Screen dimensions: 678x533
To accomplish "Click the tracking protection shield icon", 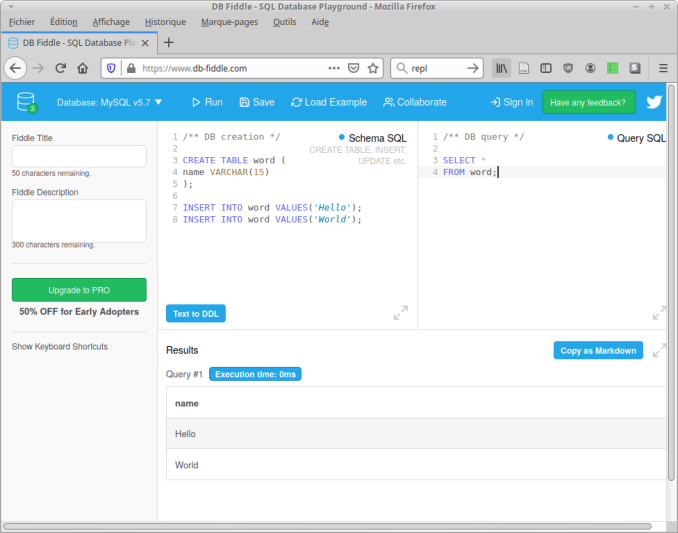I will [111, 68].
